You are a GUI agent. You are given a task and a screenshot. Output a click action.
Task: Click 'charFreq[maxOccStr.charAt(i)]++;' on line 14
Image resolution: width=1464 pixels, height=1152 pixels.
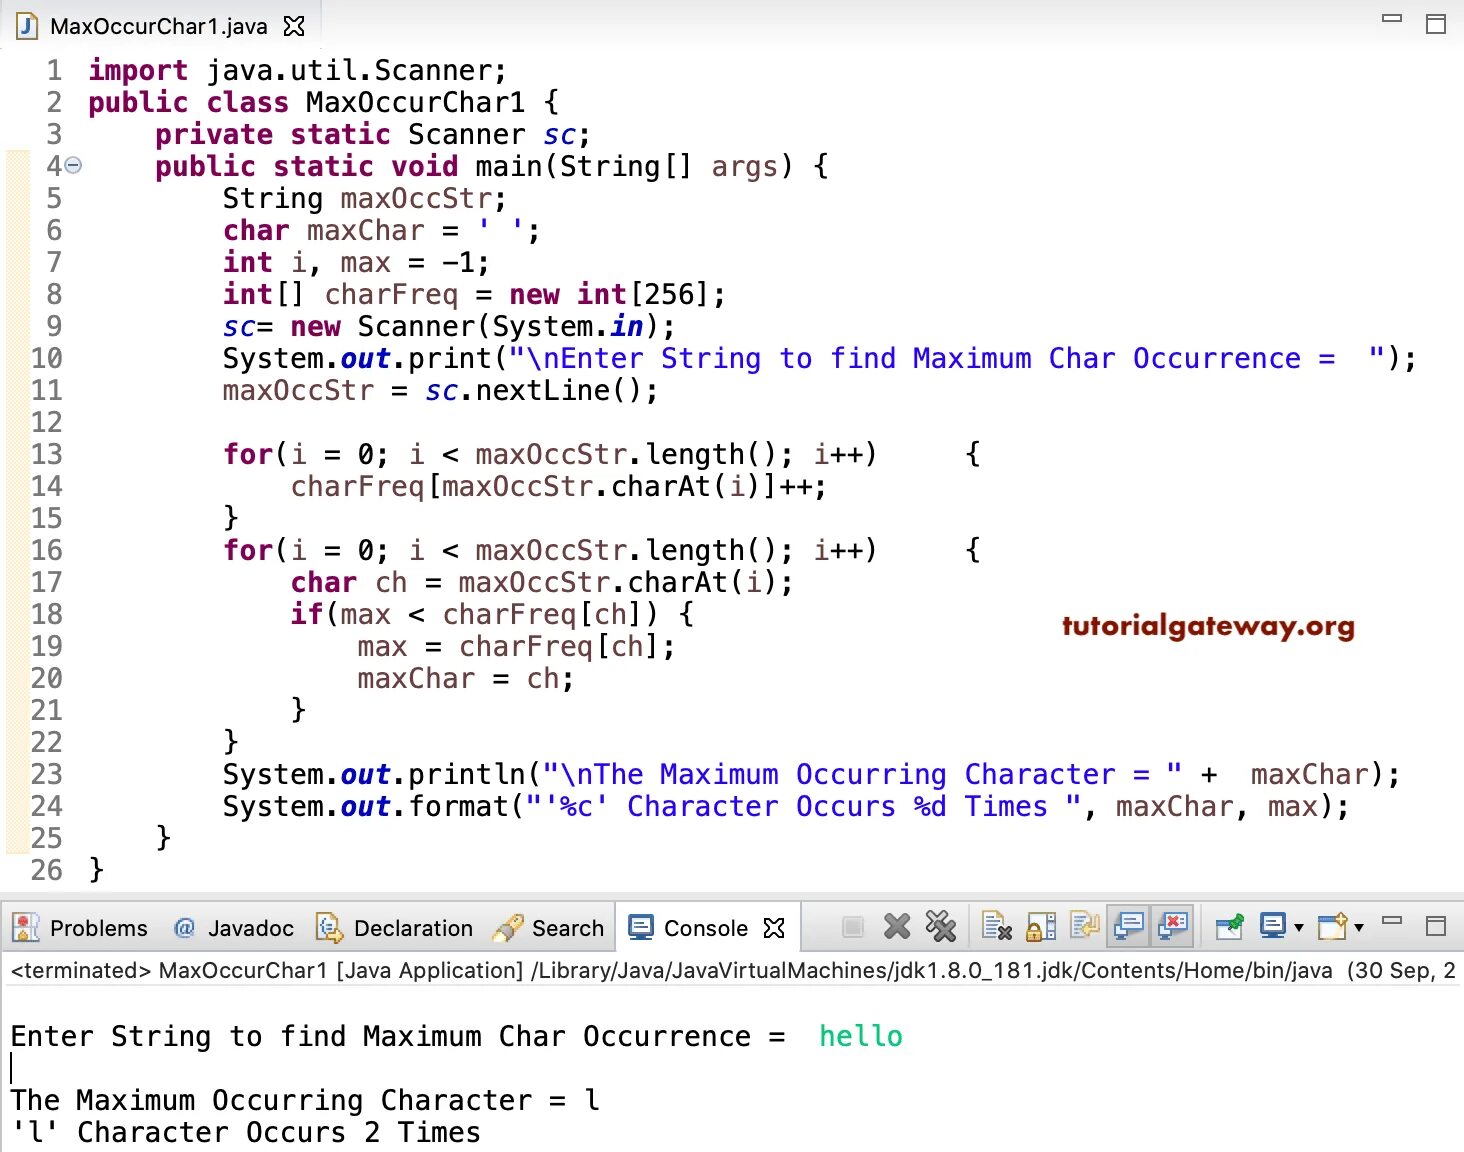(558, 486)
